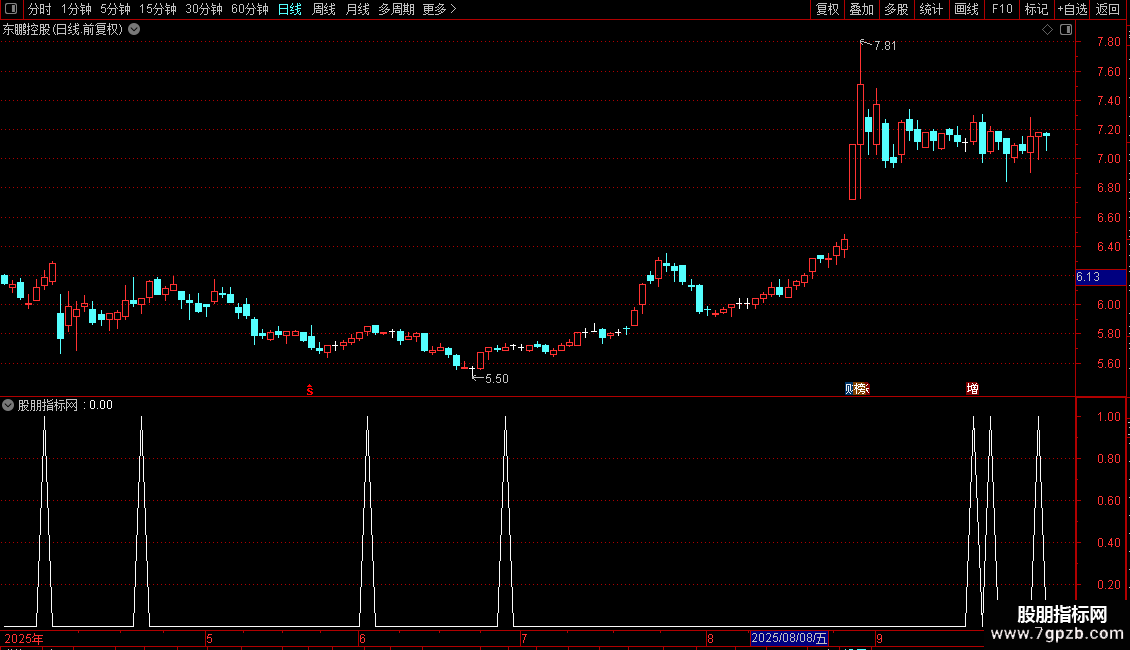Select the 30分钟 period
The image size is (1130, 650).
[x=204, y=9]
